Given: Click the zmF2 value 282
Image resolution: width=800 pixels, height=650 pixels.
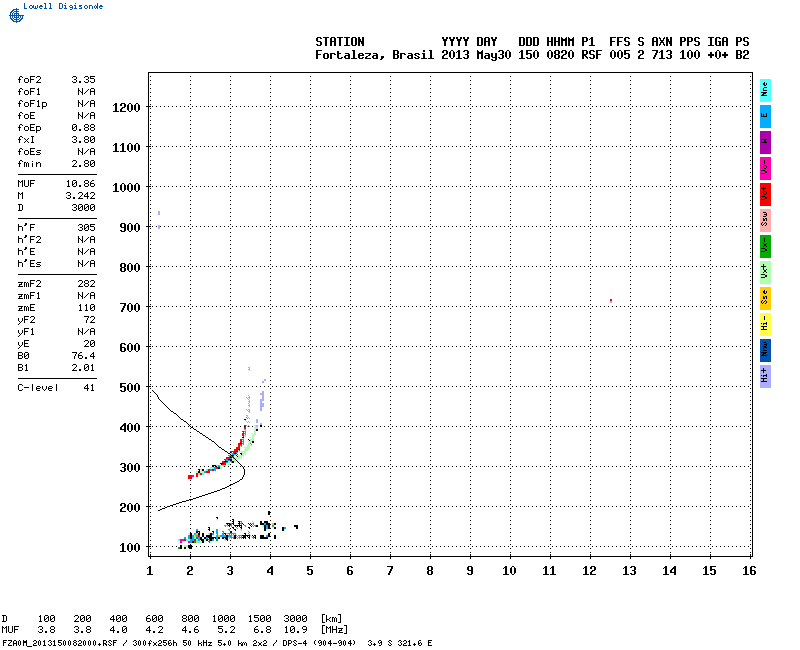Looking at the screenshot, I should (x=87, y=284).
